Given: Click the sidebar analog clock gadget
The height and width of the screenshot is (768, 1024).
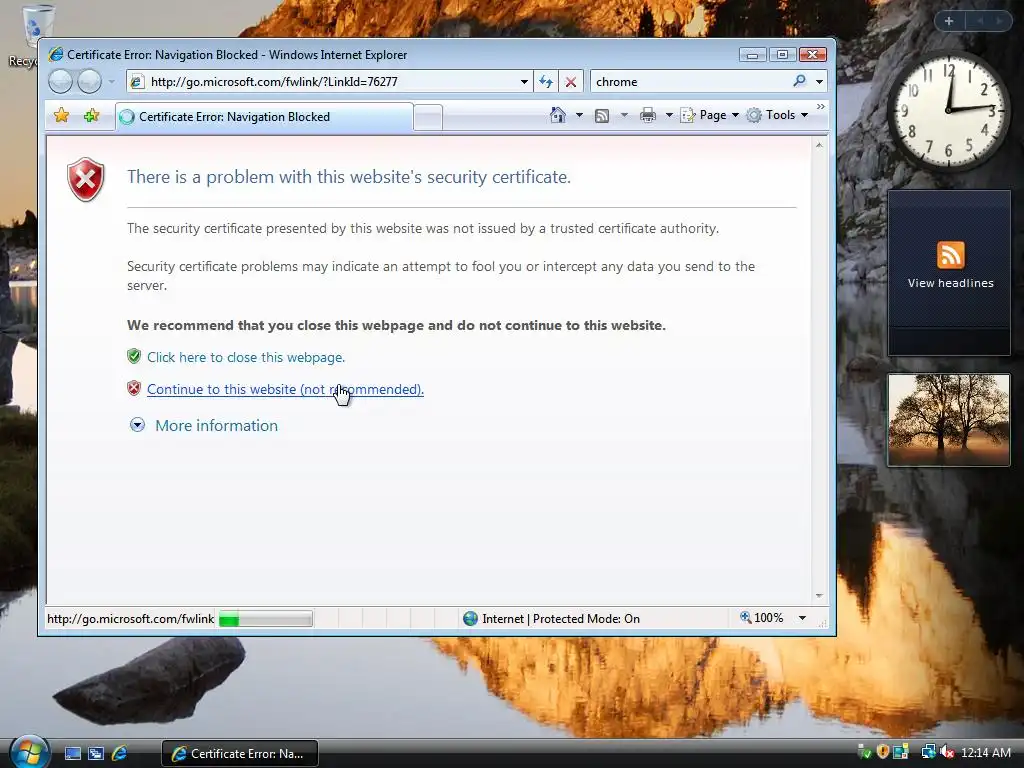Looking at the screenshot, I should (948, 111).
